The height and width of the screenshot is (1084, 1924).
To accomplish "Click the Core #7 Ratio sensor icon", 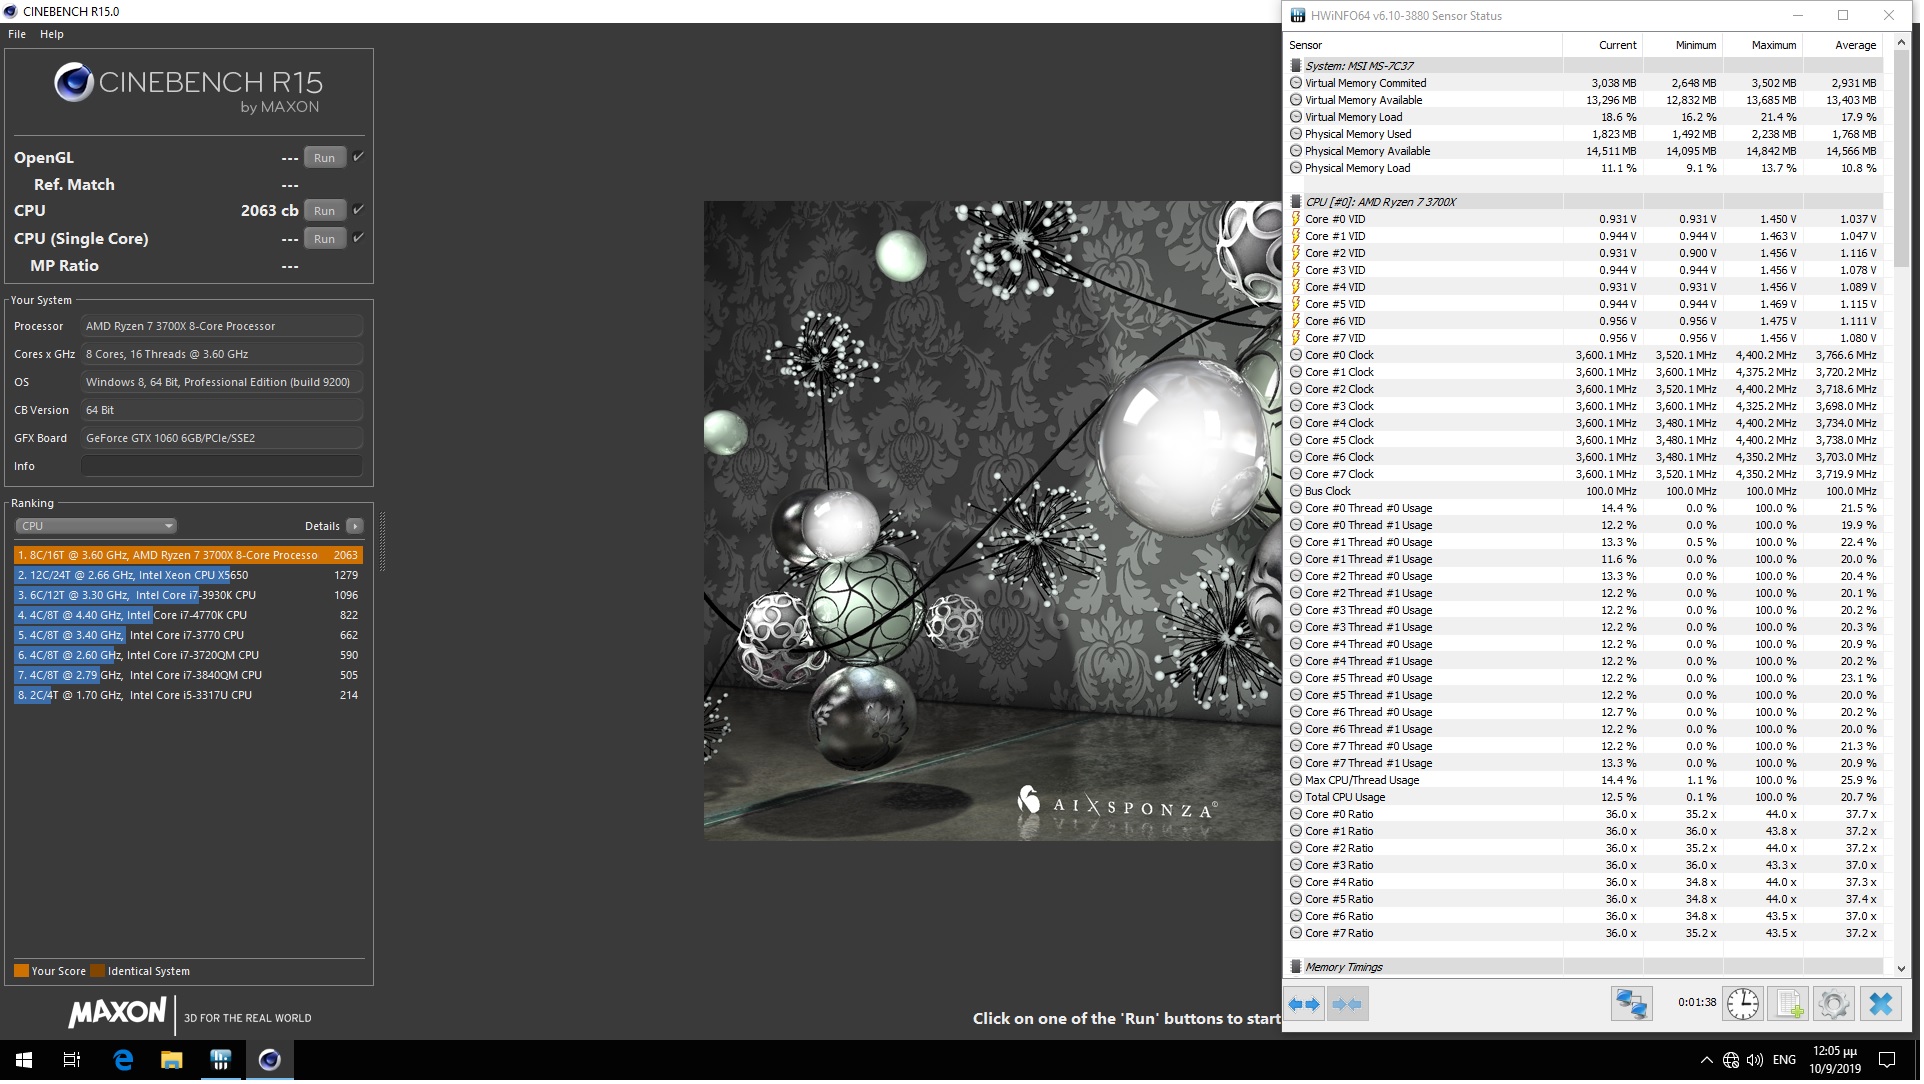I will pos(1298,935).
